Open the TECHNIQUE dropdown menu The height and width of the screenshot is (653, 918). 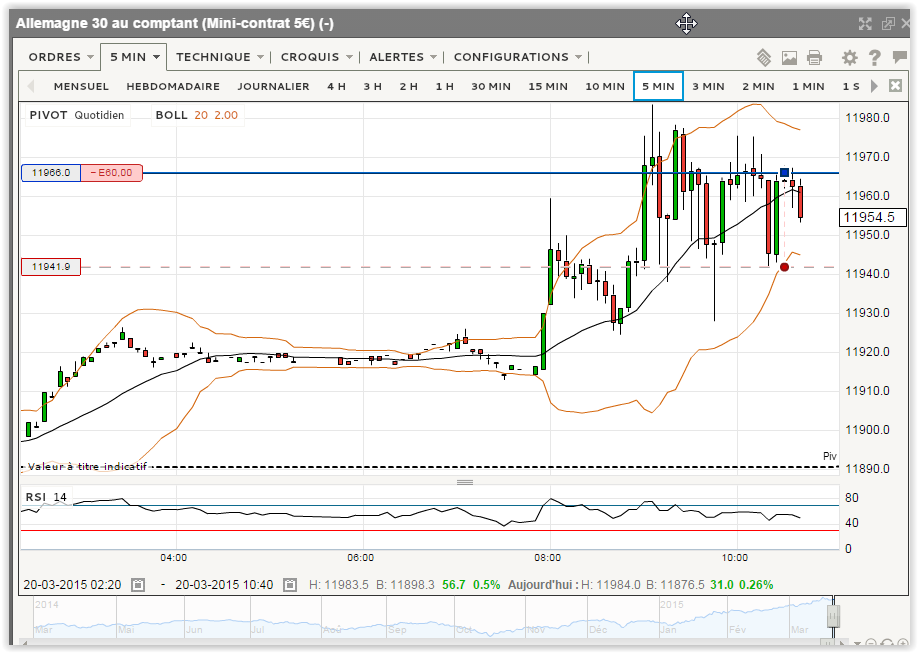pyautogui.click(x=219, y=57)
